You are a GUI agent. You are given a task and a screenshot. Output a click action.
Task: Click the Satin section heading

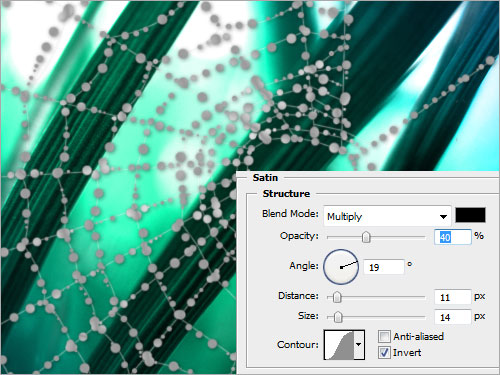[x=265, y=177]
